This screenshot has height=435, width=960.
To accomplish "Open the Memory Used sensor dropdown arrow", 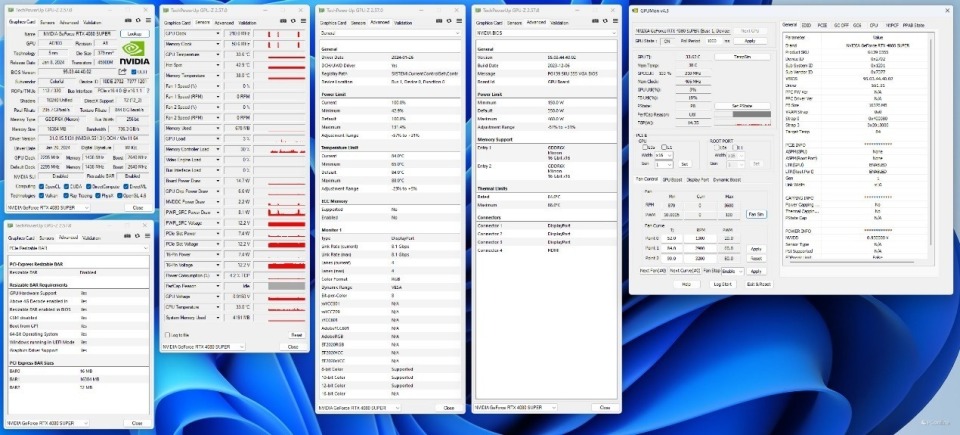I will 217,128.
